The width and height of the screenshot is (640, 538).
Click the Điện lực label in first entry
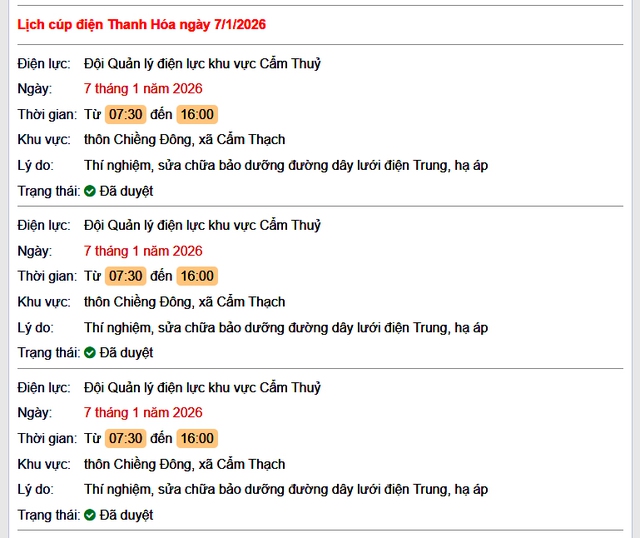[x=44, y=64]
